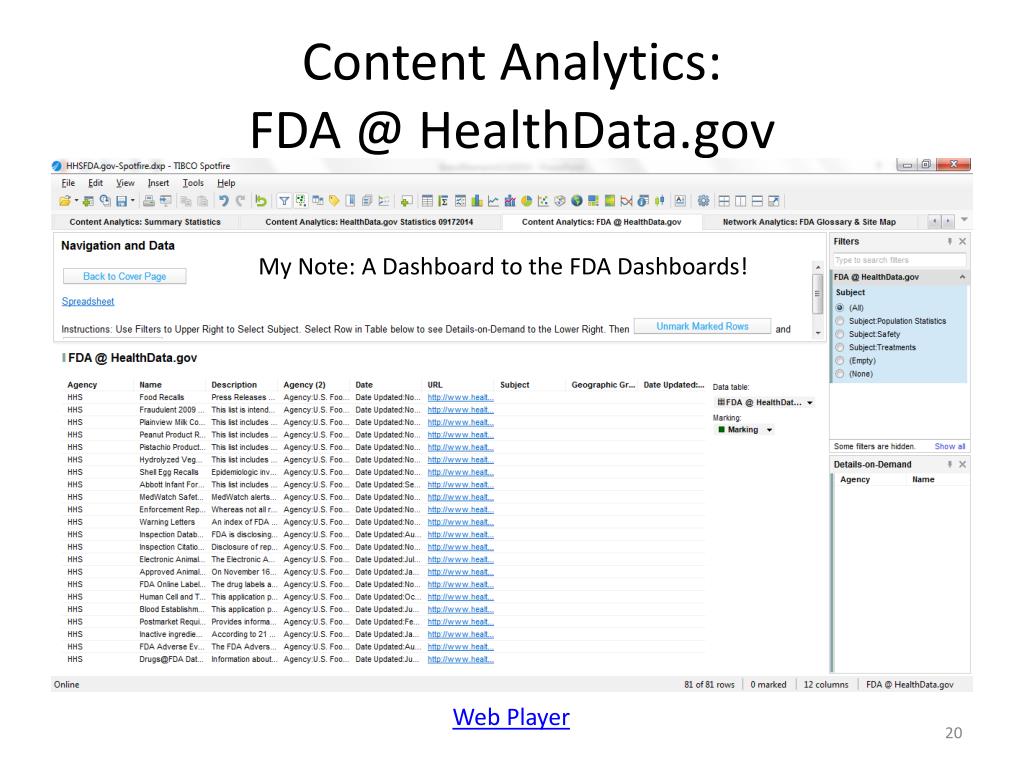Click the Type to search filters field
This screenshot has height=768, width=1024.
coord(899,260)
